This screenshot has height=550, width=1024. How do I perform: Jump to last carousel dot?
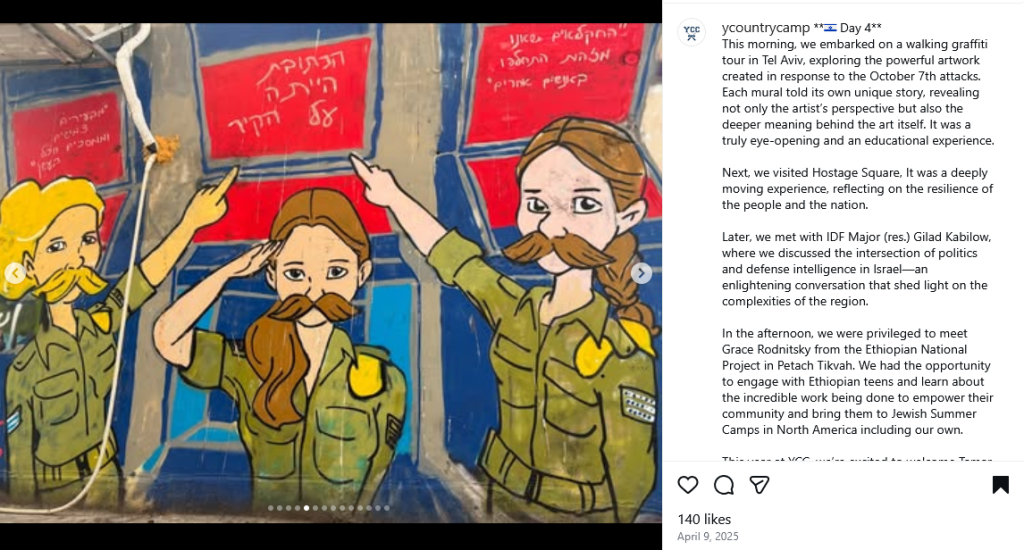pyautogui.click(x=387, y=508)
